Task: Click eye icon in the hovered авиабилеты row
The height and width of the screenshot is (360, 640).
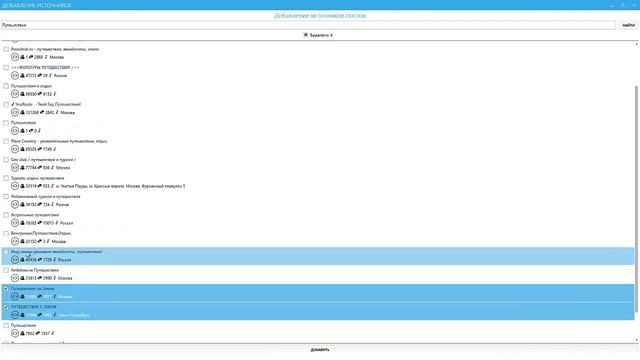Action: [x=15, y=260]
